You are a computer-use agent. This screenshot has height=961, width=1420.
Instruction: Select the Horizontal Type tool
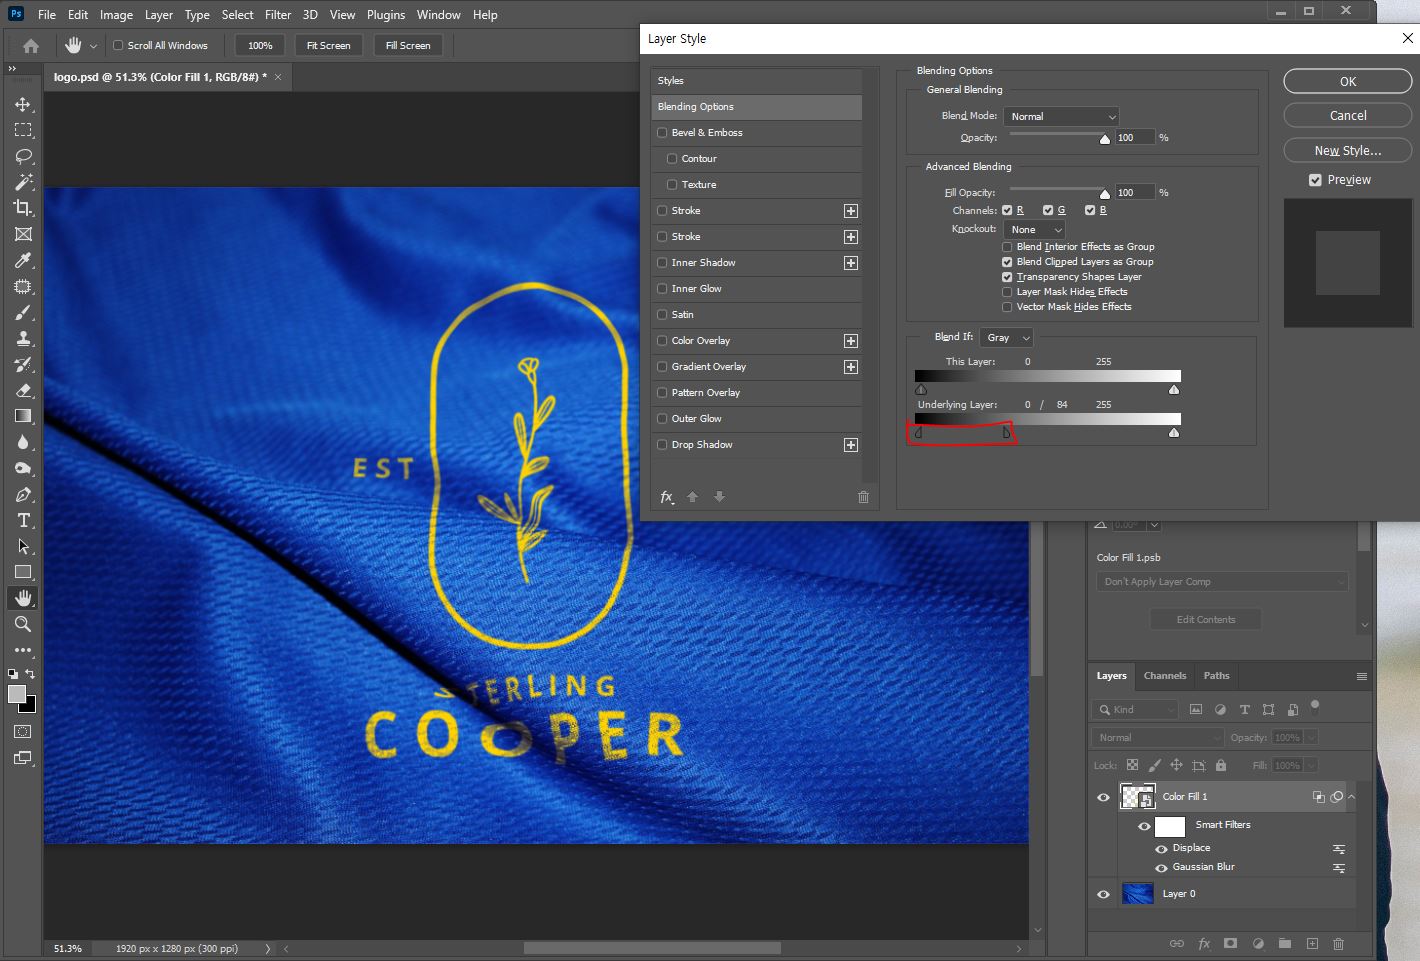pos(23,520)
